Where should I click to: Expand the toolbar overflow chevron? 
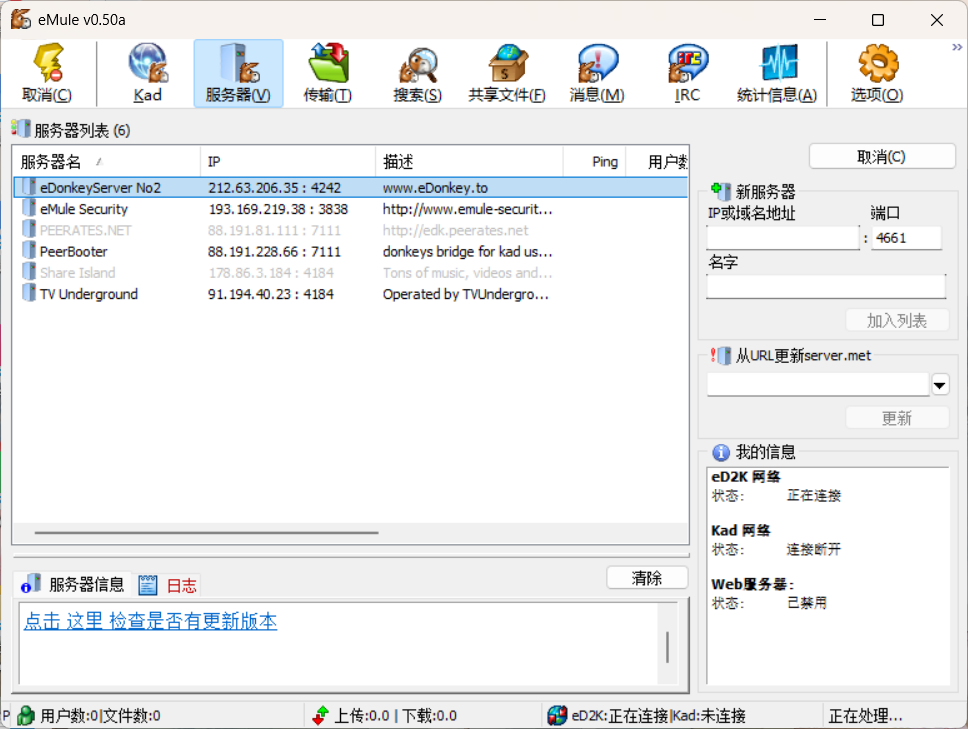[x=957, y=47]
